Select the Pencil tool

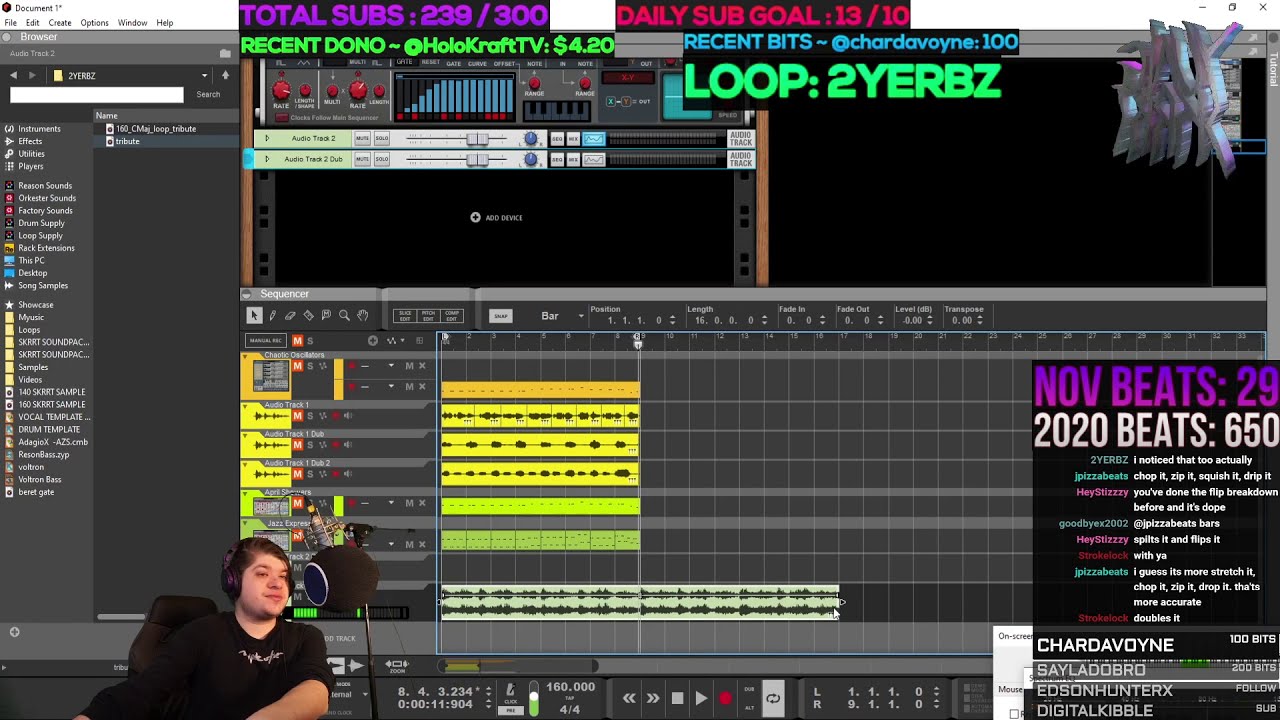[x=272, y=315]
